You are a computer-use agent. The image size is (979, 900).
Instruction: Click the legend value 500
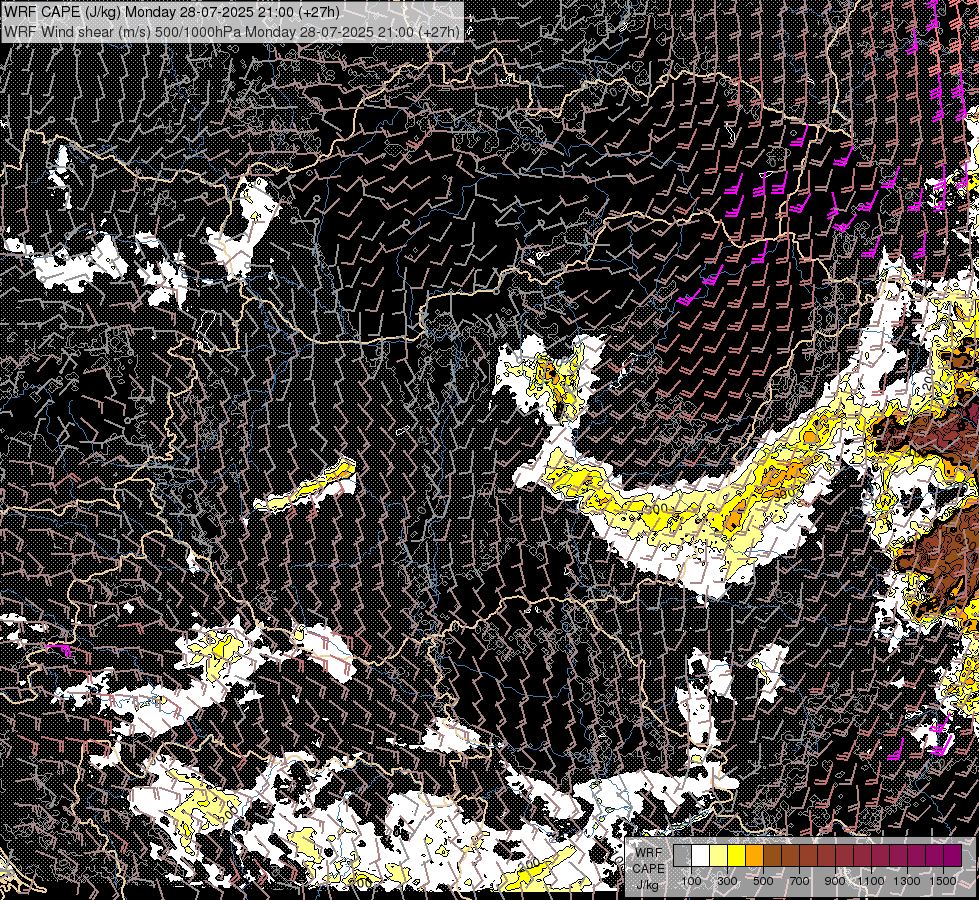pyautogui.click(x=763, y=881)
